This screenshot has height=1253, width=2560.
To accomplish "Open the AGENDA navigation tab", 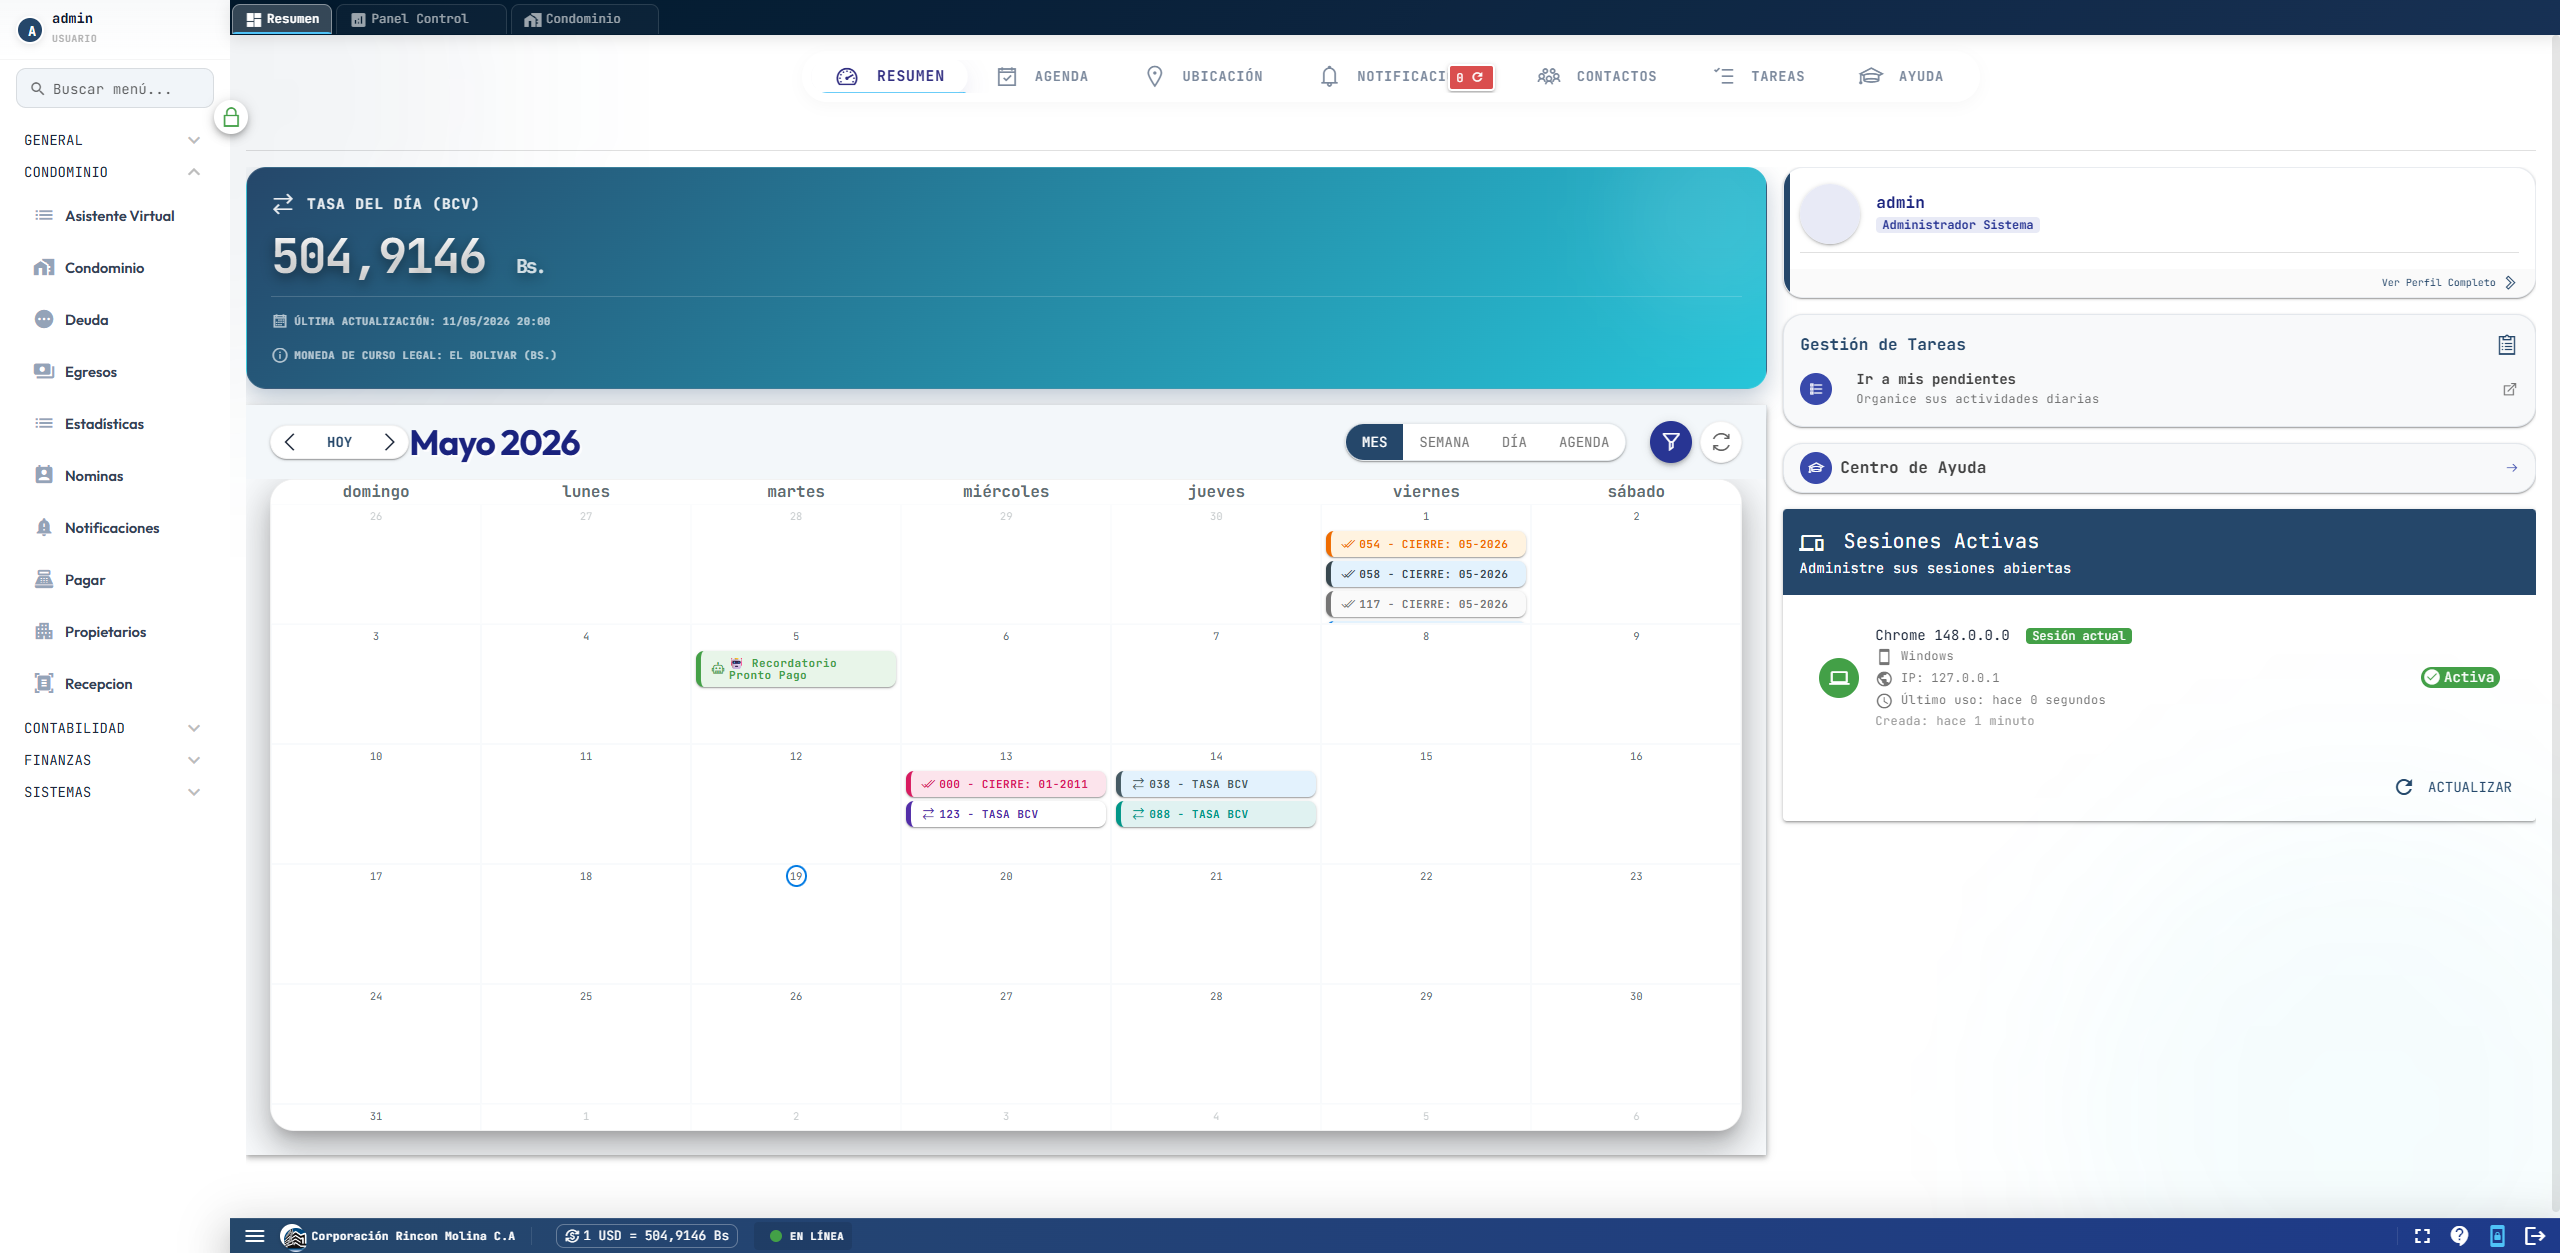I will click(1043, 76).
